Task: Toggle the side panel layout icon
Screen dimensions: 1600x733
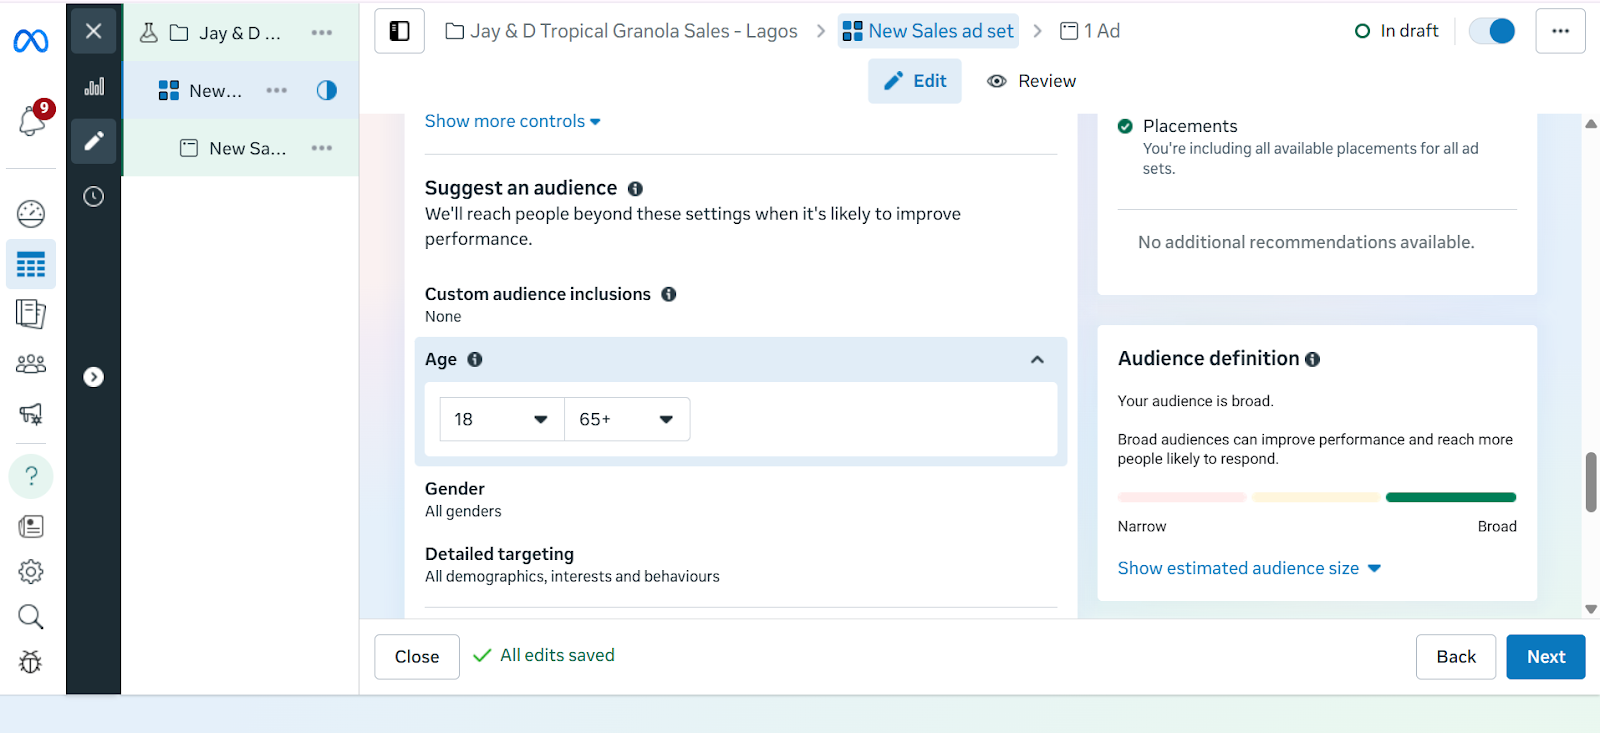Action: click(400, 31)
